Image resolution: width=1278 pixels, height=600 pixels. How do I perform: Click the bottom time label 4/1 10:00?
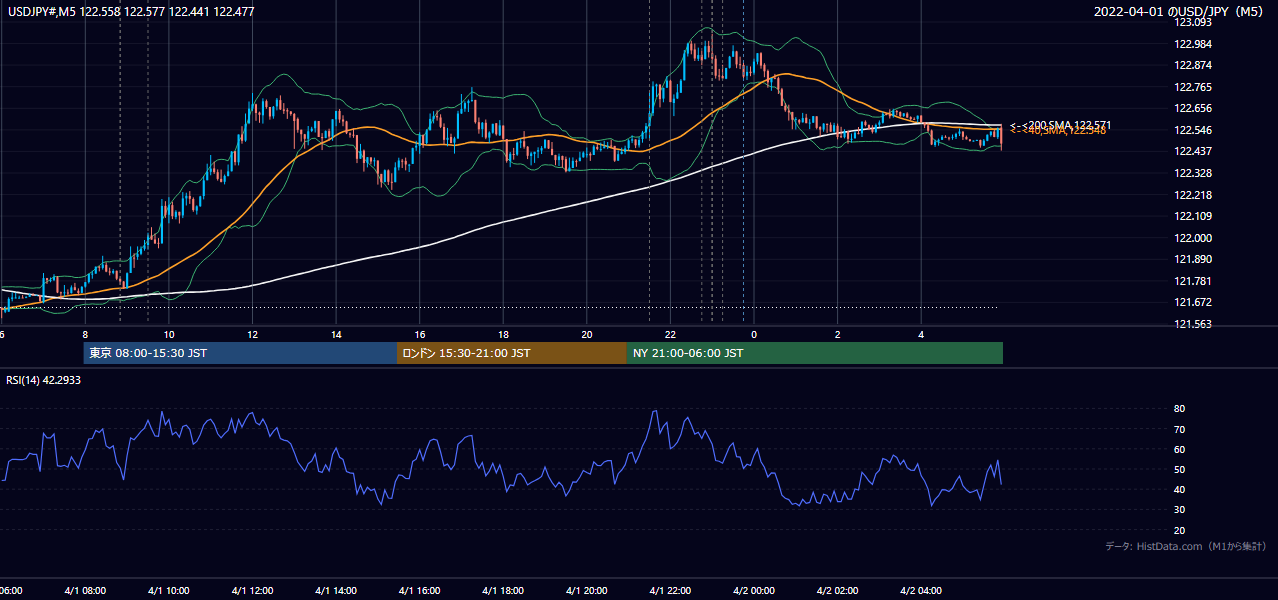(x=168, y=590)
